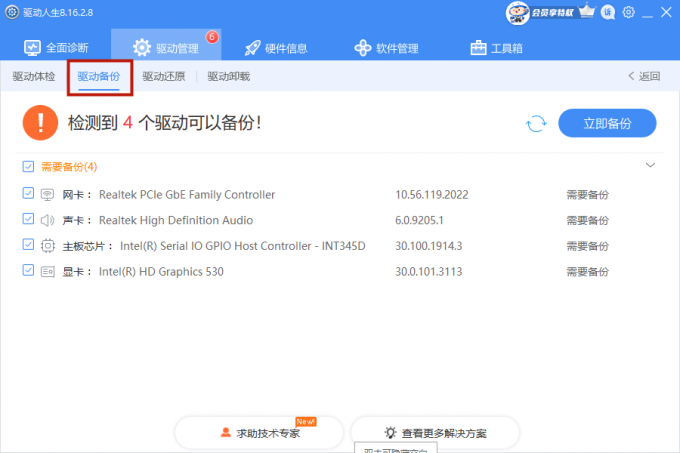Open 驱动卸载 sub-tab
This screenshot has width=680, height=453.
coord(229,77)
